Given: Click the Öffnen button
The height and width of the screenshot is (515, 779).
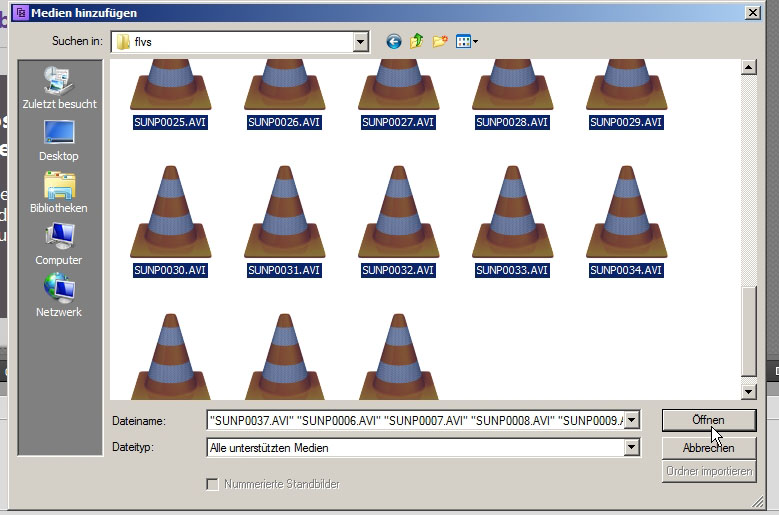Looking at the screenshot, I should point(709,420).
